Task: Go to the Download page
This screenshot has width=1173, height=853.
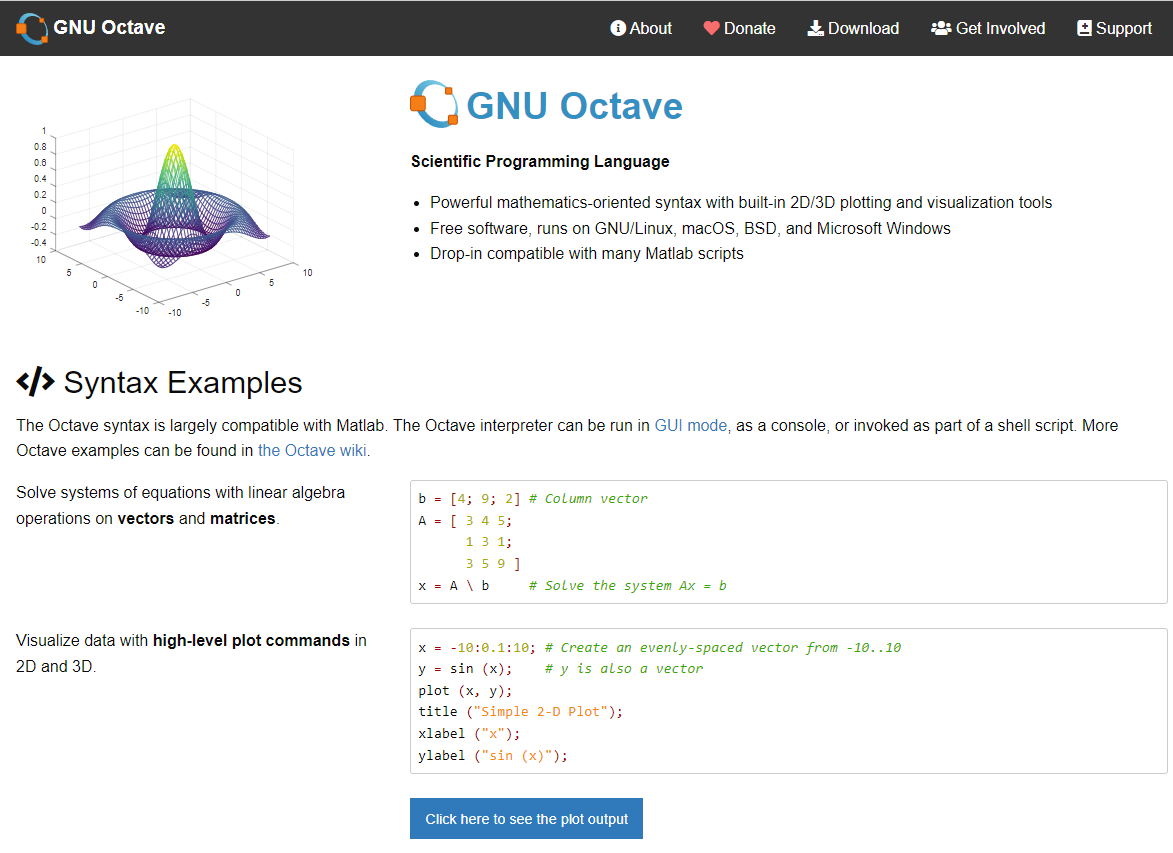Action: click(853, 28)
